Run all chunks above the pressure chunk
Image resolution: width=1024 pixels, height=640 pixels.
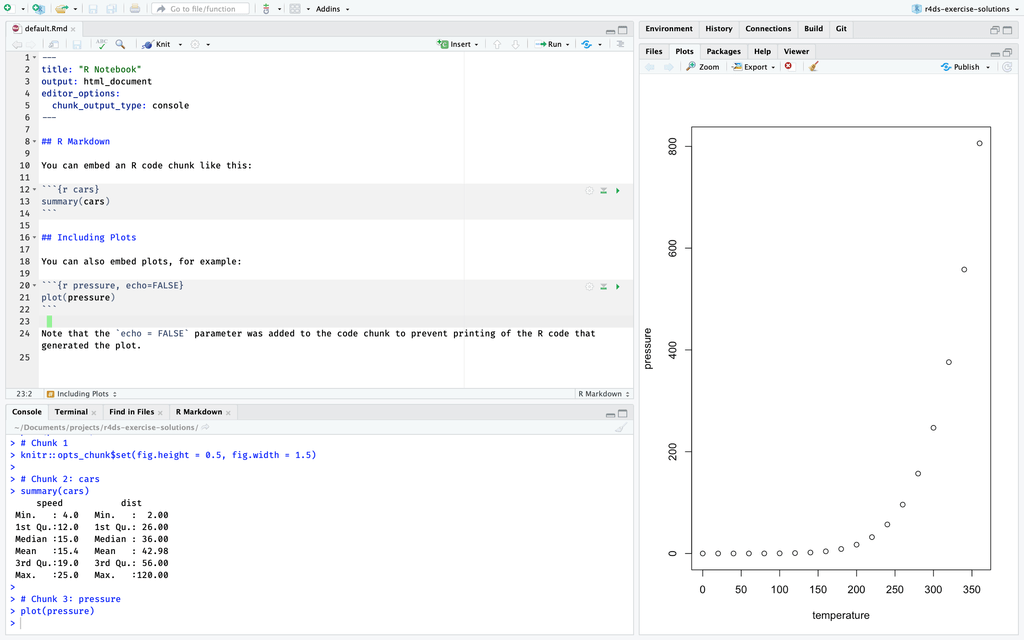[603, 287]
